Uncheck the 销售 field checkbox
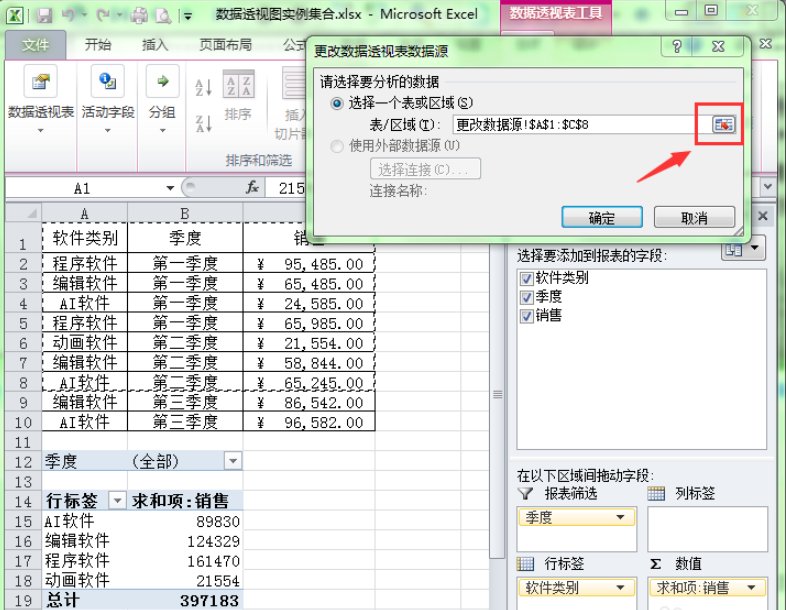Viewport: 786px width, 610px height. [526, 316]
